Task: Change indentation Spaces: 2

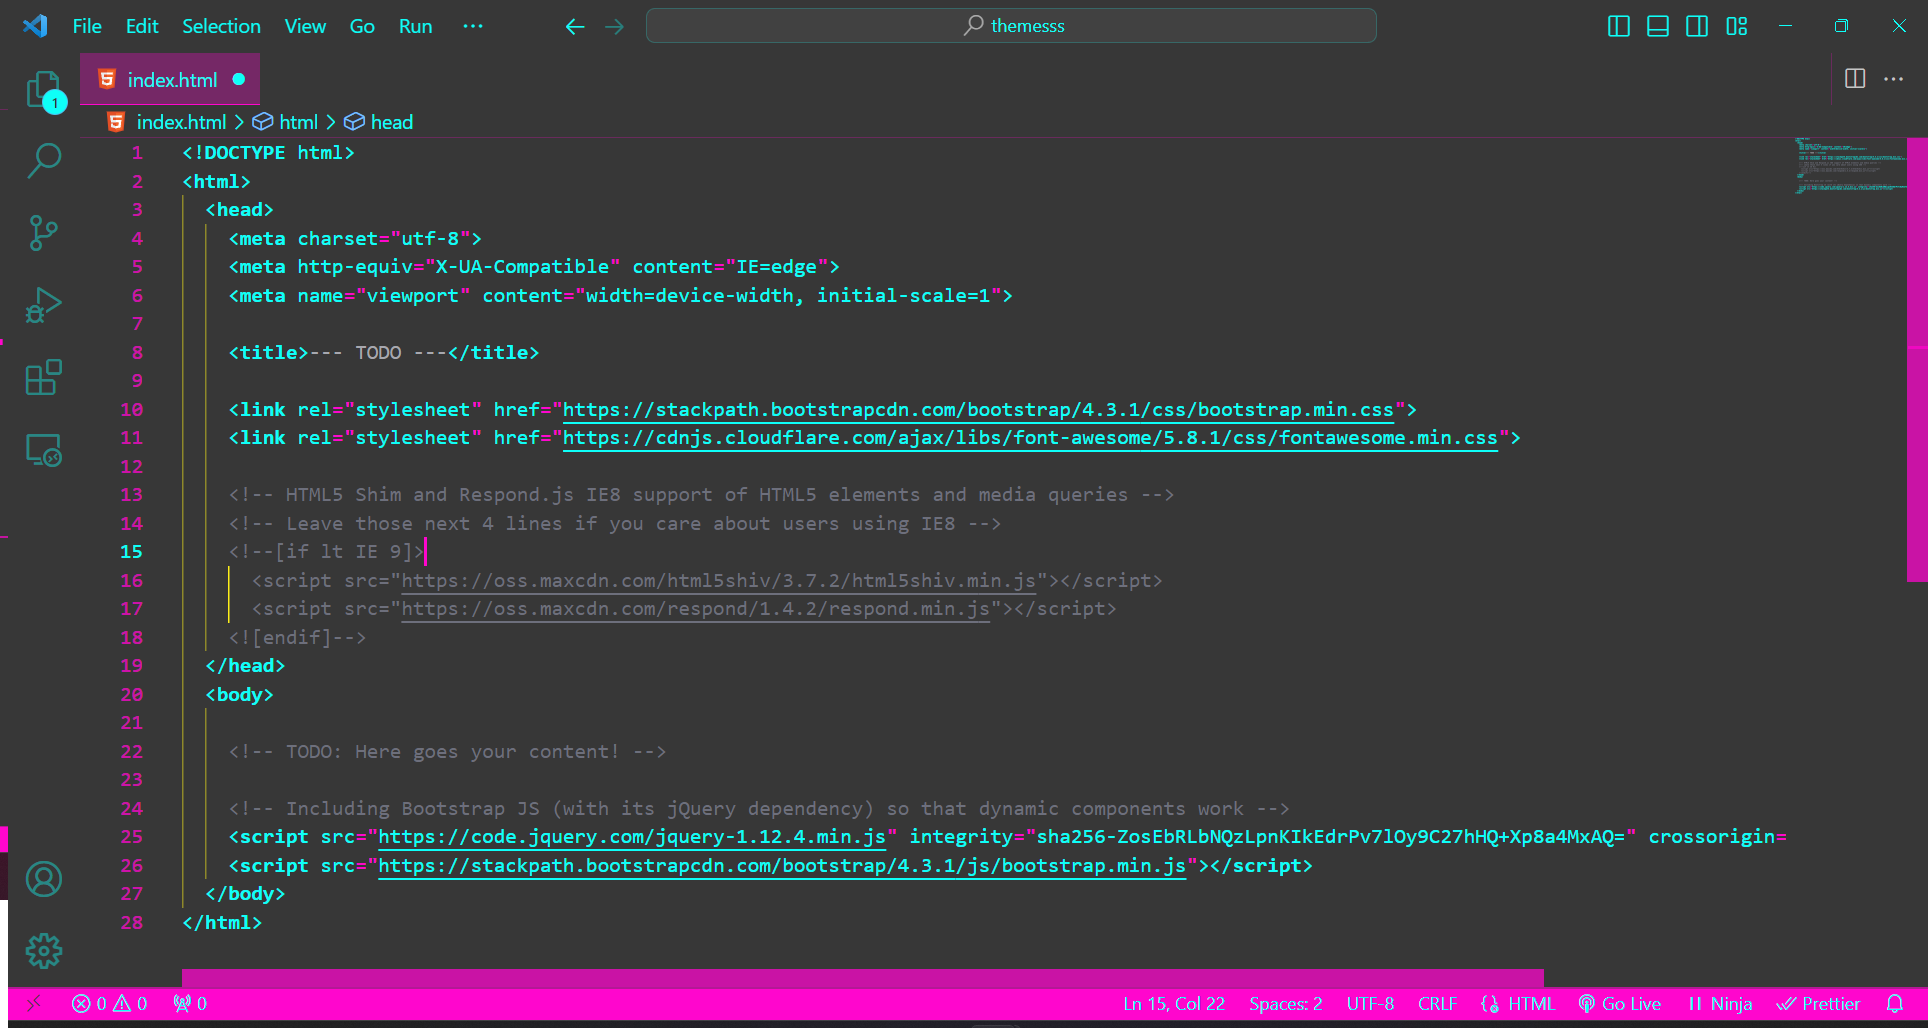Action: [1285, 1003]
